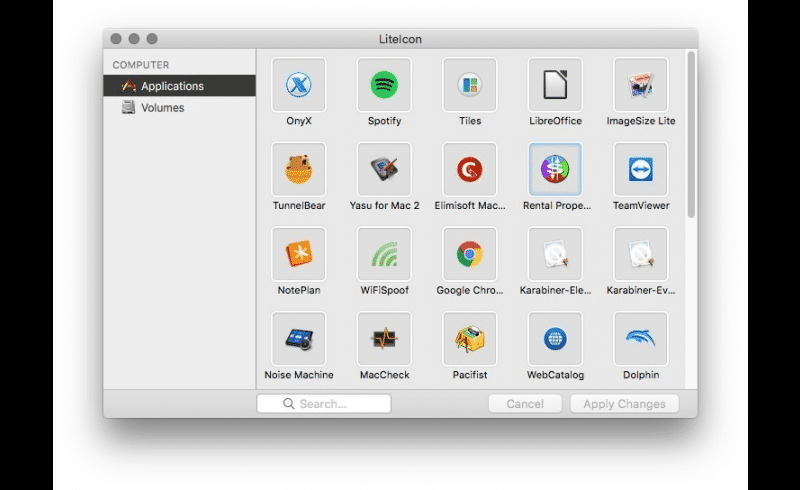Choose the LibreOffice document icon

click(x=555, y=85)
